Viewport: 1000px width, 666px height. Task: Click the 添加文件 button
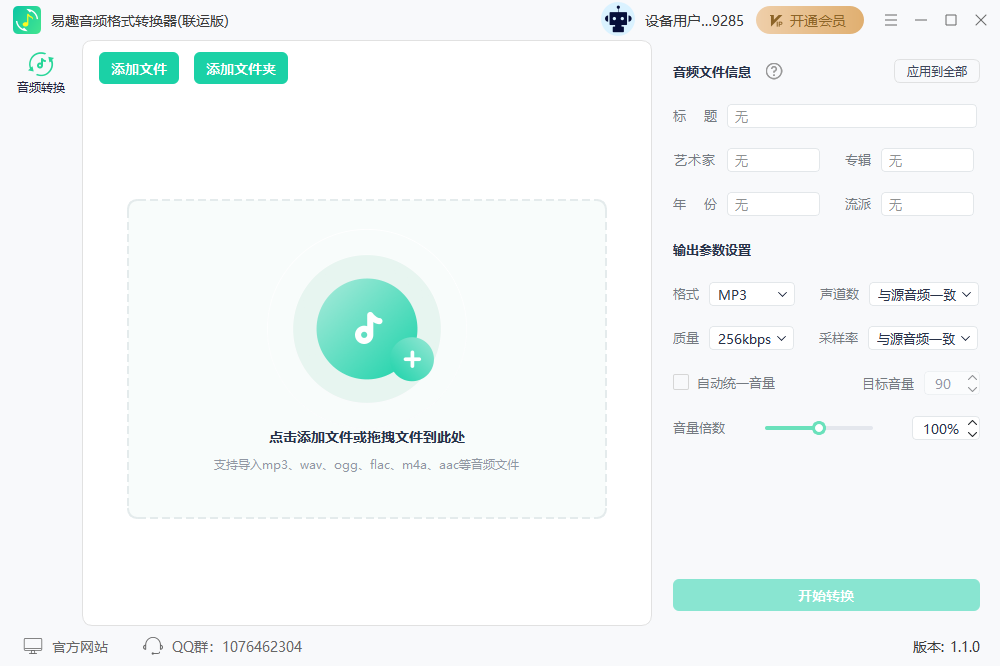coord(139,69)
